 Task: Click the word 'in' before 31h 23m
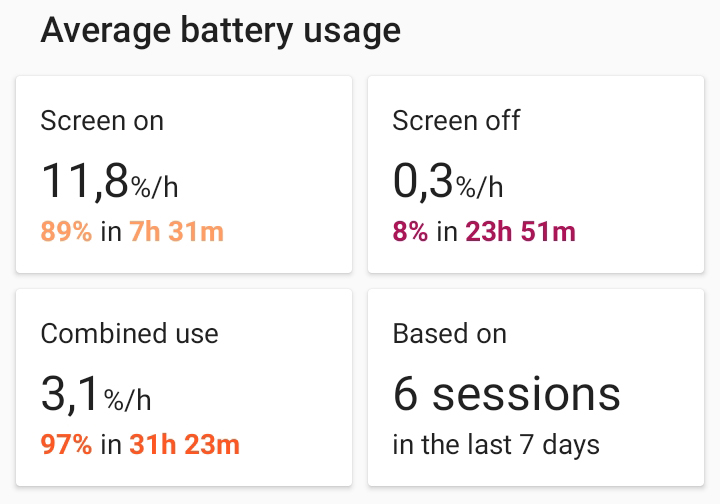tap(111, 444)
